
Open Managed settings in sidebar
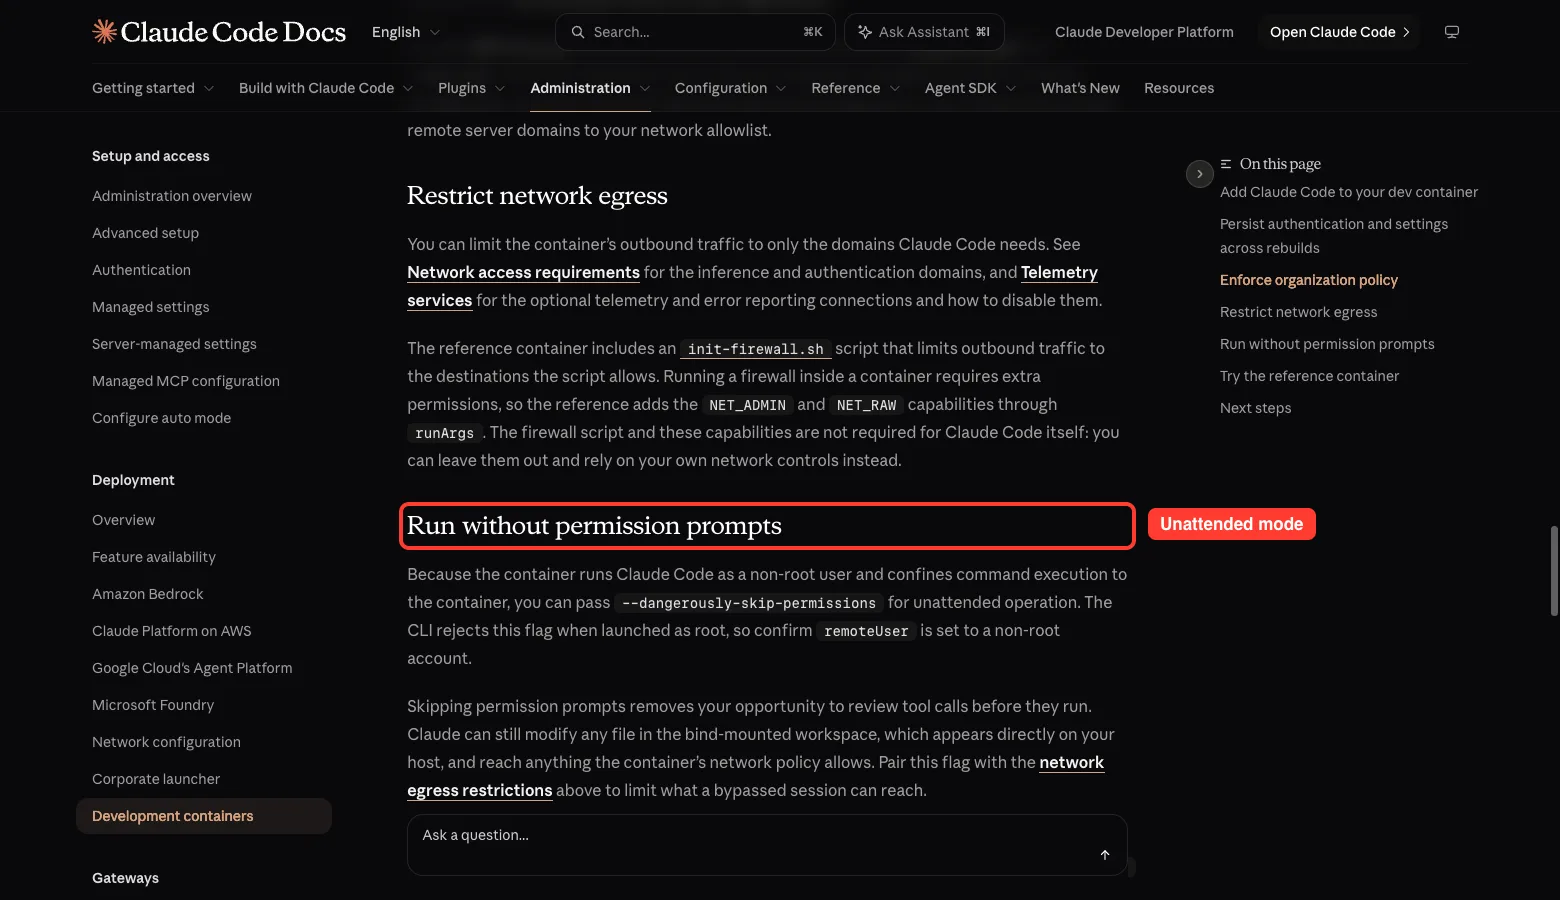(x=151, y=307)
